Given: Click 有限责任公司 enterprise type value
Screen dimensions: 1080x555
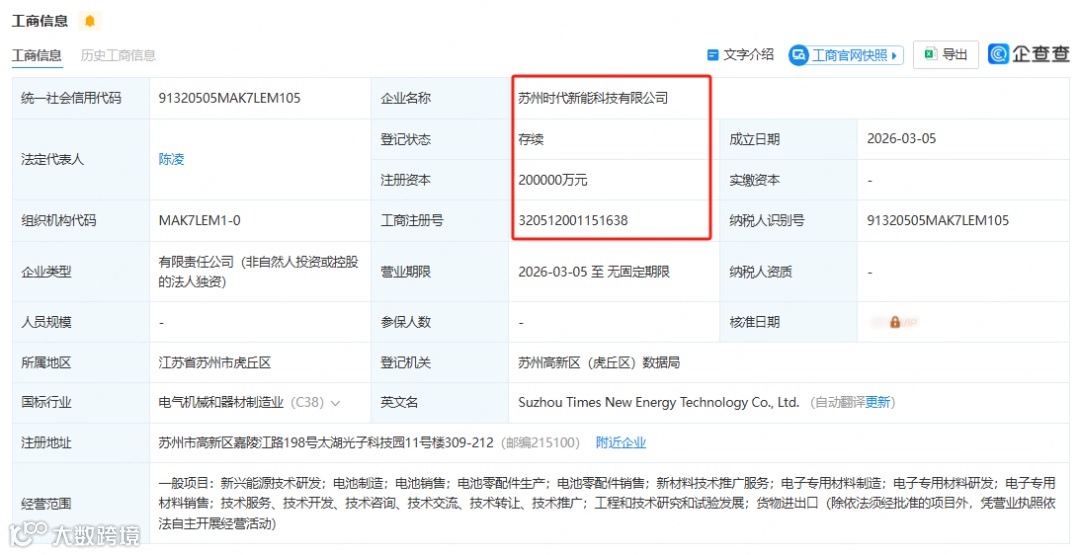Looking at the screenshot, I should (258, 271).
